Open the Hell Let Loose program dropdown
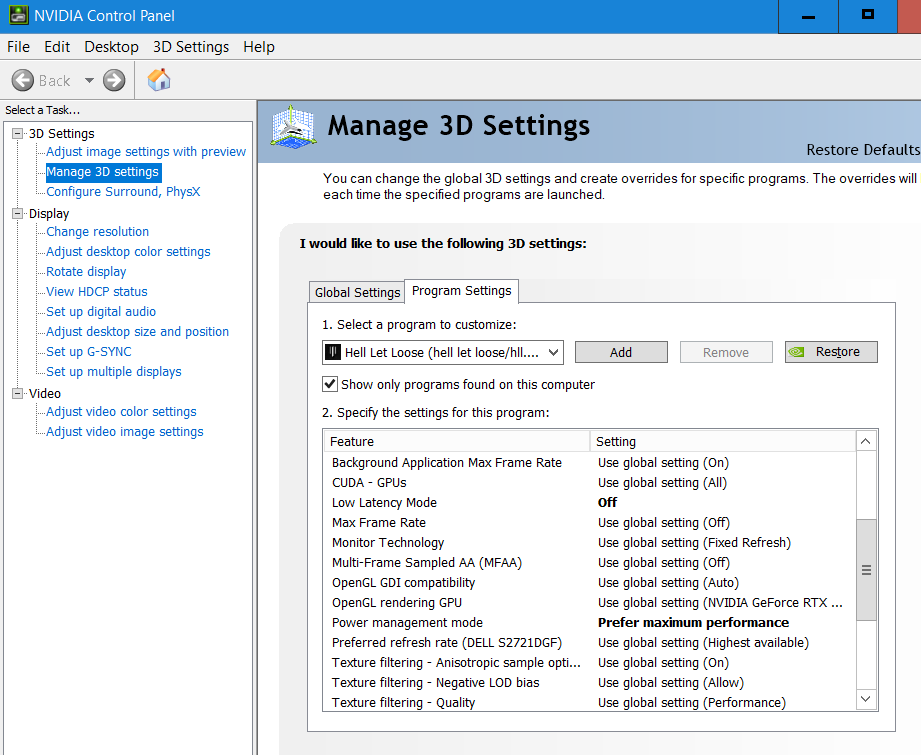 (x=553, y=352)
